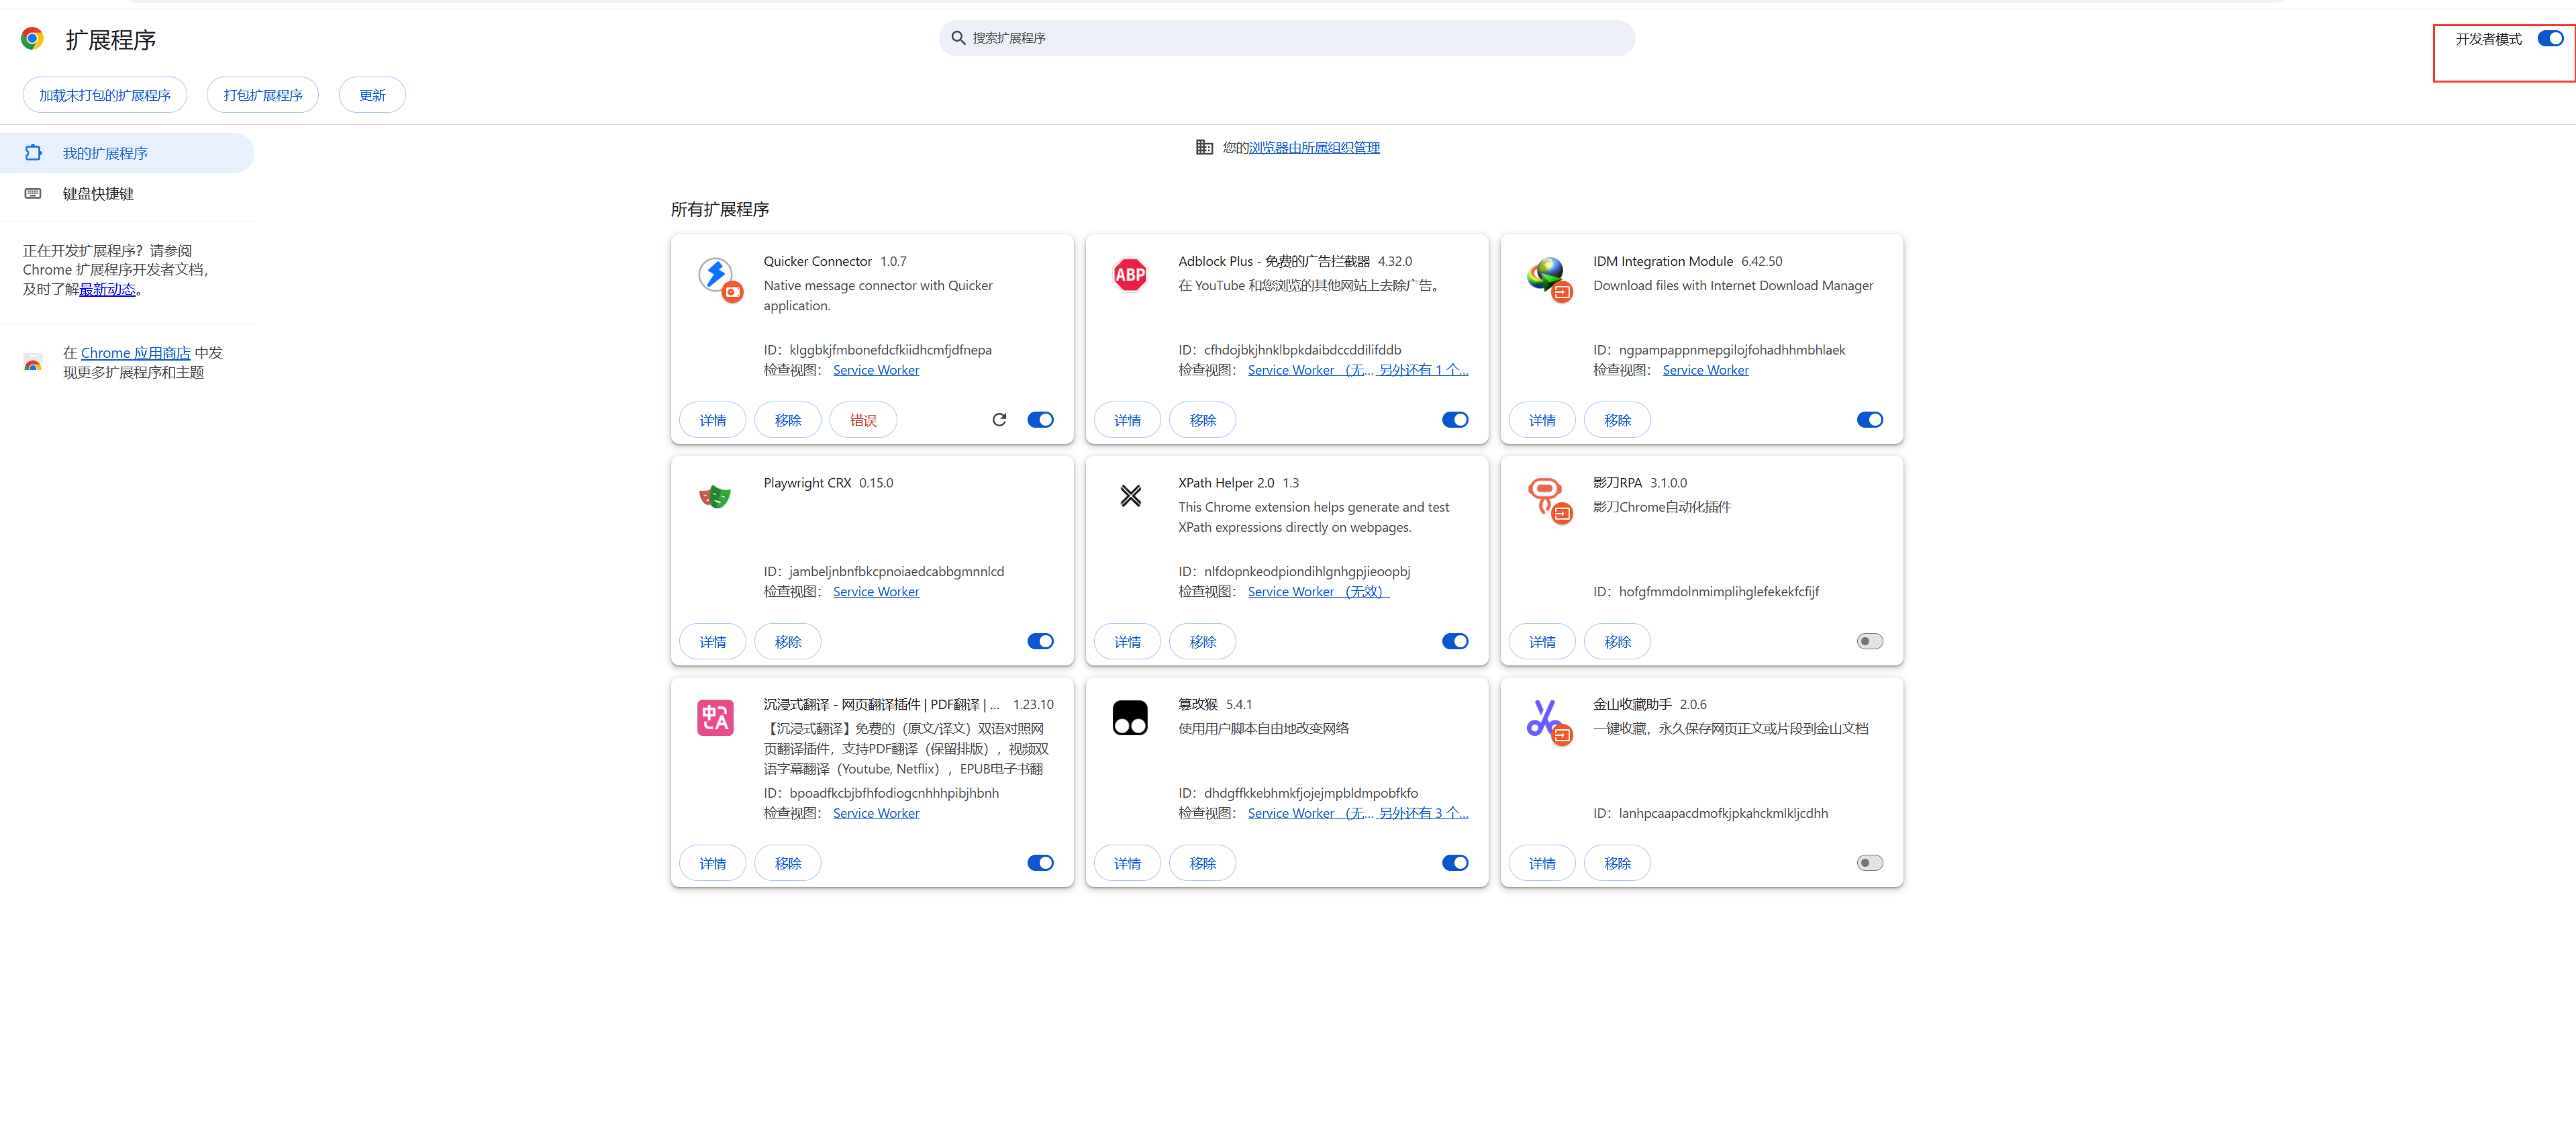
Task: Click the Adblock Plus ABP icon
Action: click(1130, 274)
